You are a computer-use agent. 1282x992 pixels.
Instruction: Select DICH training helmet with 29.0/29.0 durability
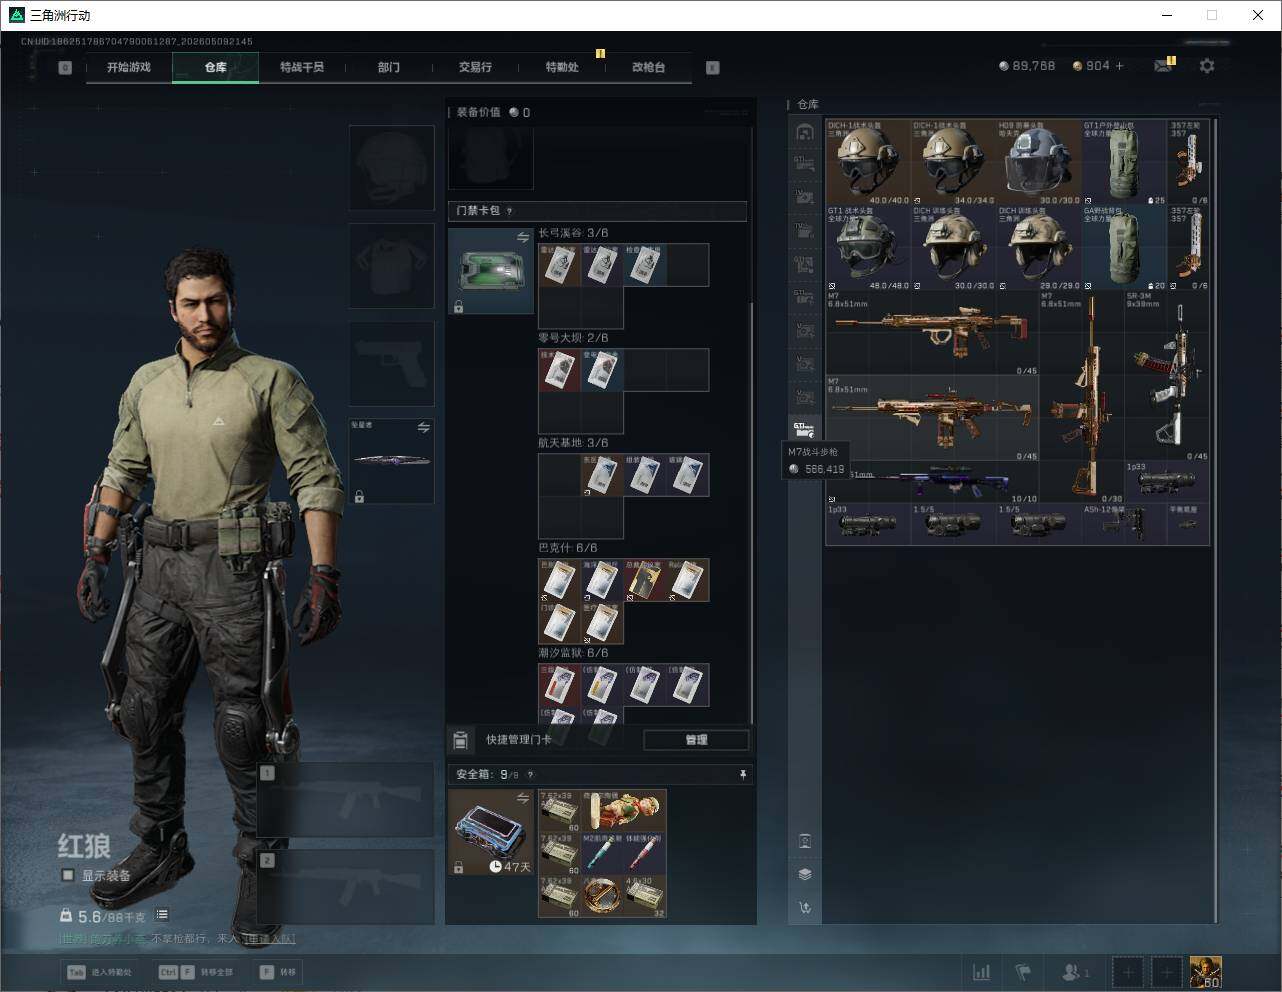pyautogui.click(x=1039, y=248)
